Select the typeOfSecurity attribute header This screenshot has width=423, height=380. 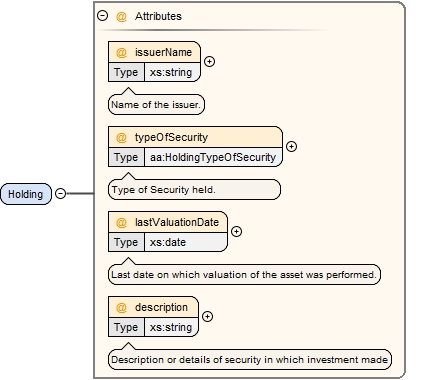point(196,137)
